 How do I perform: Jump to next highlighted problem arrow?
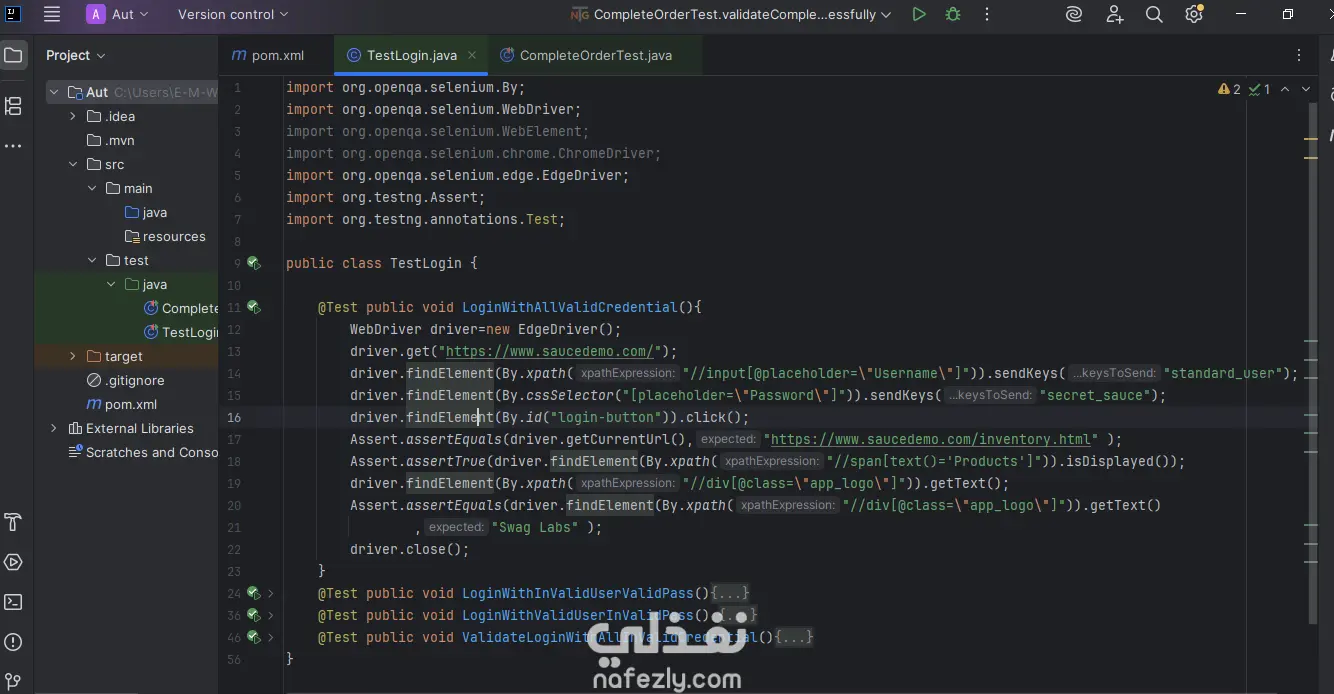pyautogui.click(x=1306, y=89)
